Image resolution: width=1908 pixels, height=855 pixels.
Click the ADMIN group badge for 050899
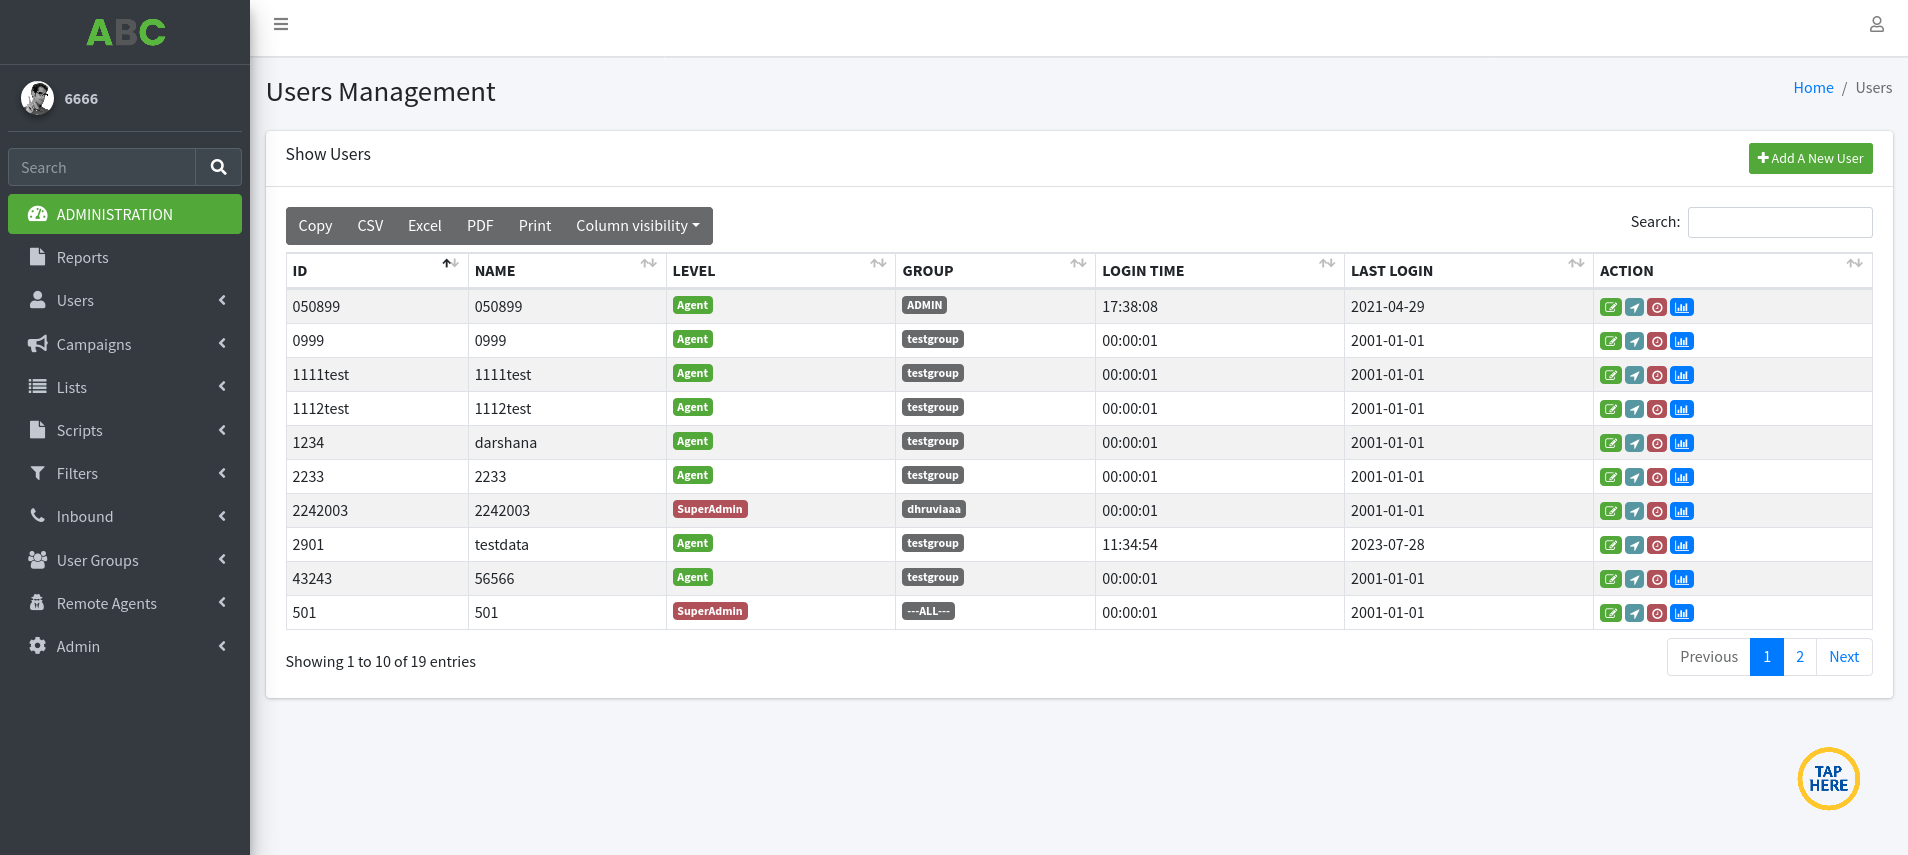pos(925,305)
